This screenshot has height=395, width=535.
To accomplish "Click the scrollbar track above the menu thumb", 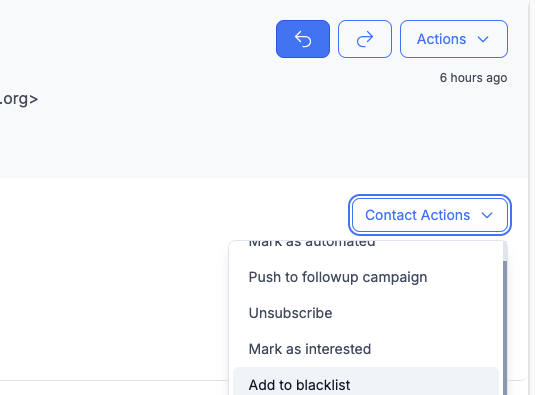I will [x=505, y=251].
